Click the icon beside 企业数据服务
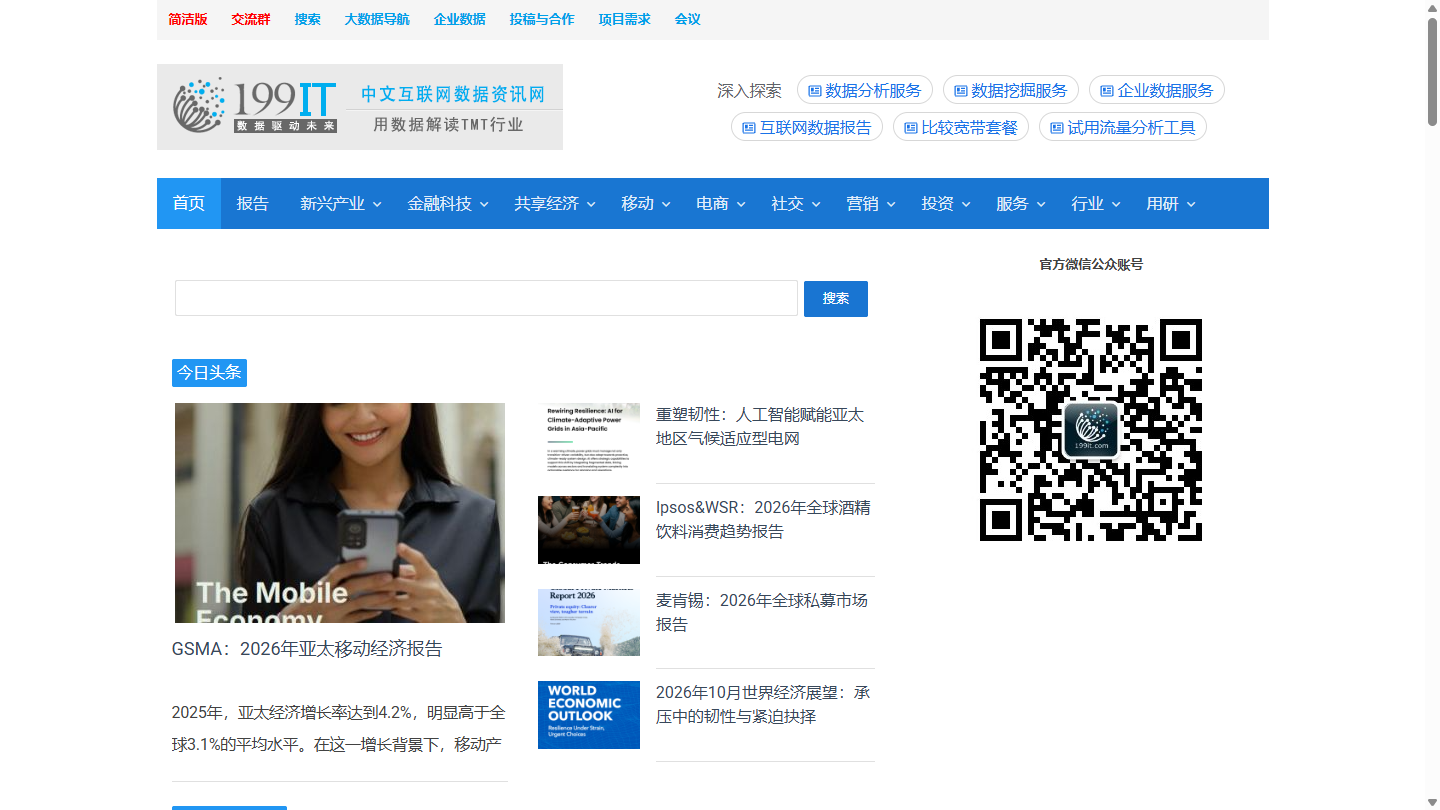This screenshot has width=1440, height=810. click(1107, 91)
